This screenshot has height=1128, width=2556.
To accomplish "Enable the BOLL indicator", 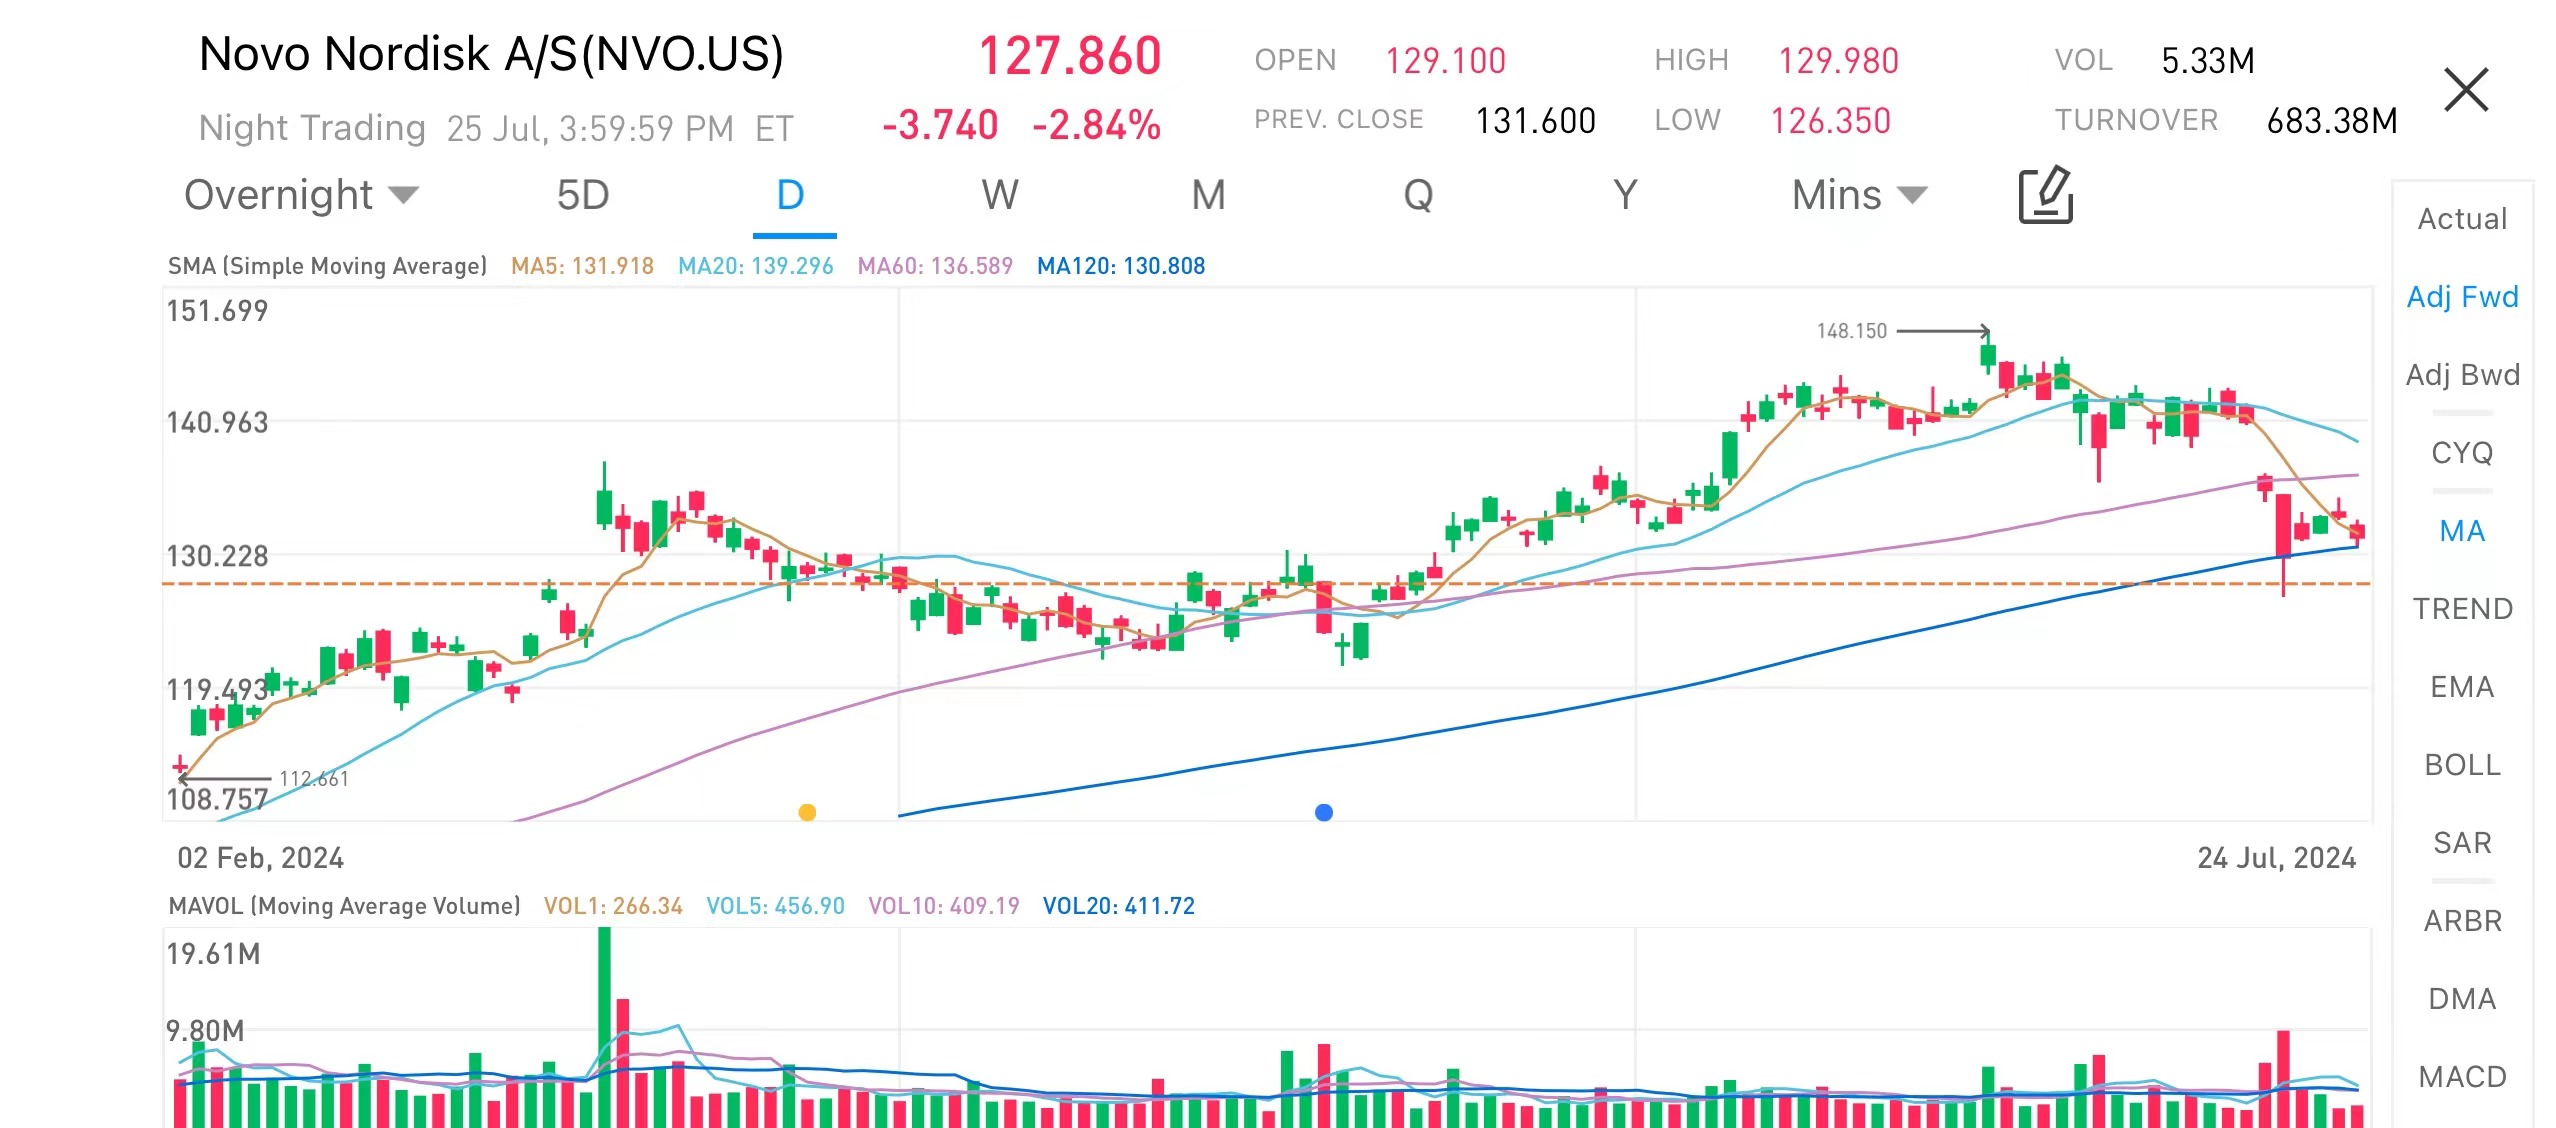I will [2462, 765].
